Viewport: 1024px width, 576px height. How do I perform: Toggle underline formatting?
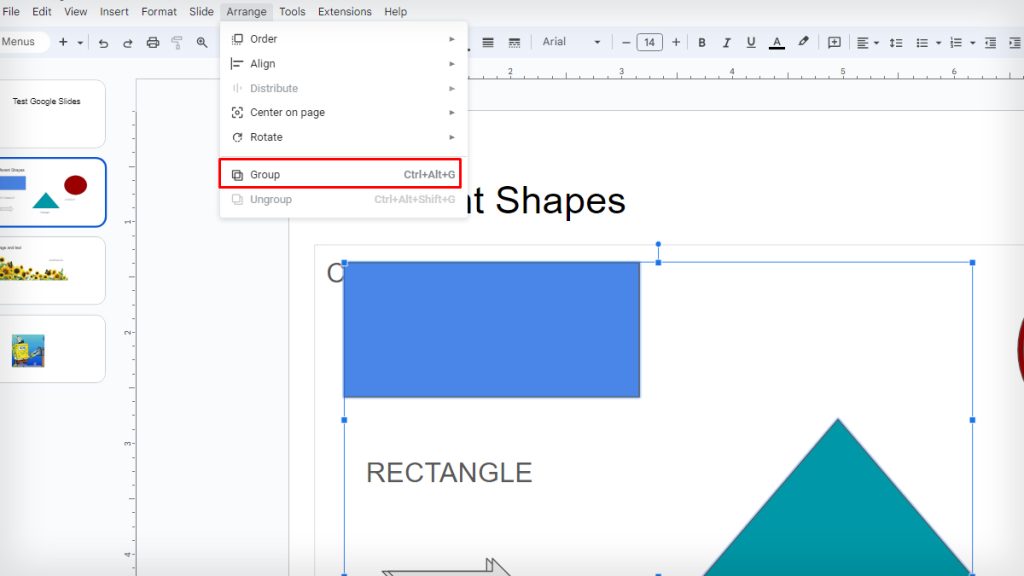pyautogui.click(x=751, y=42)
